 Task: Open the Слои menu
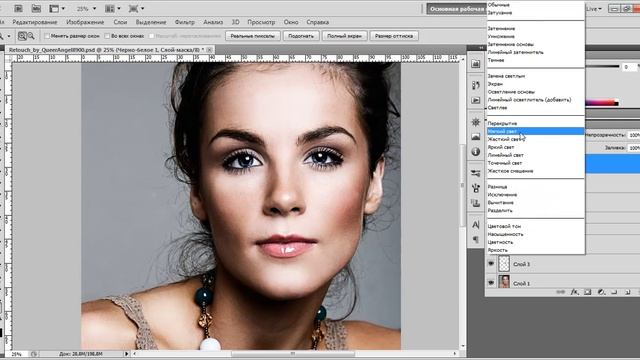(120, 22)
